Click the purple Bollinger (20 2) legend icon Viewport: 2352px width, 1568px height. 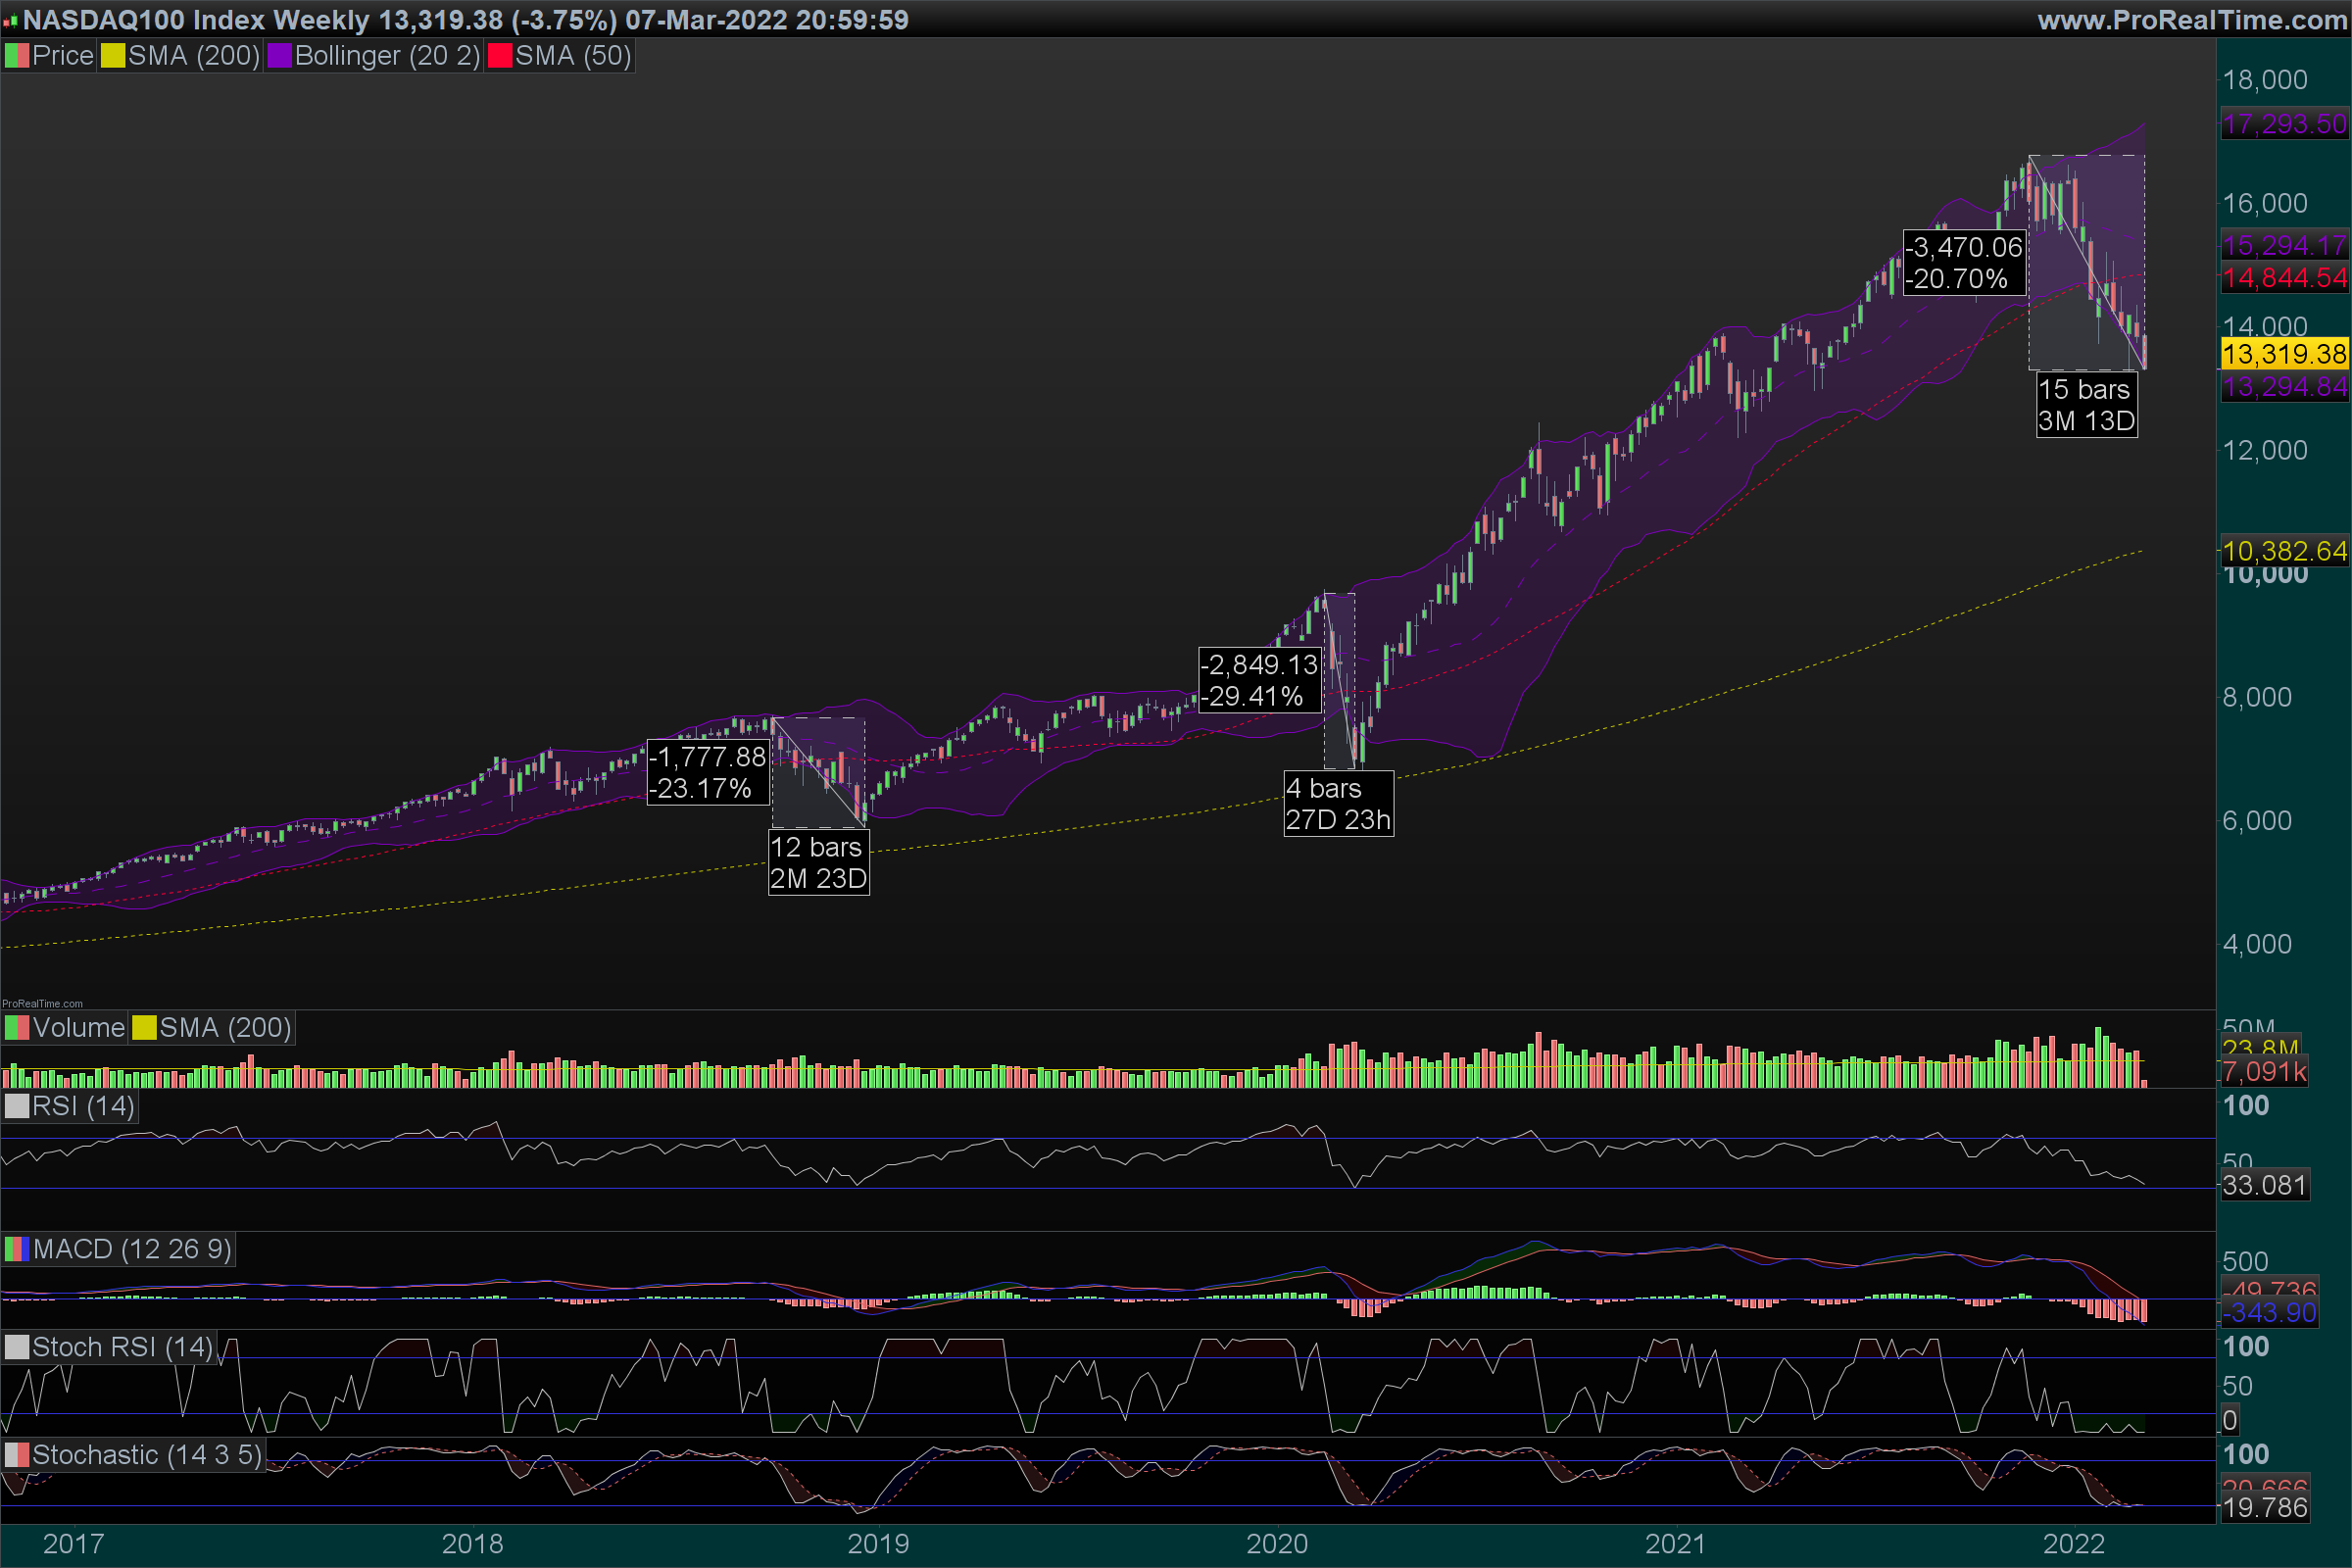279,56
